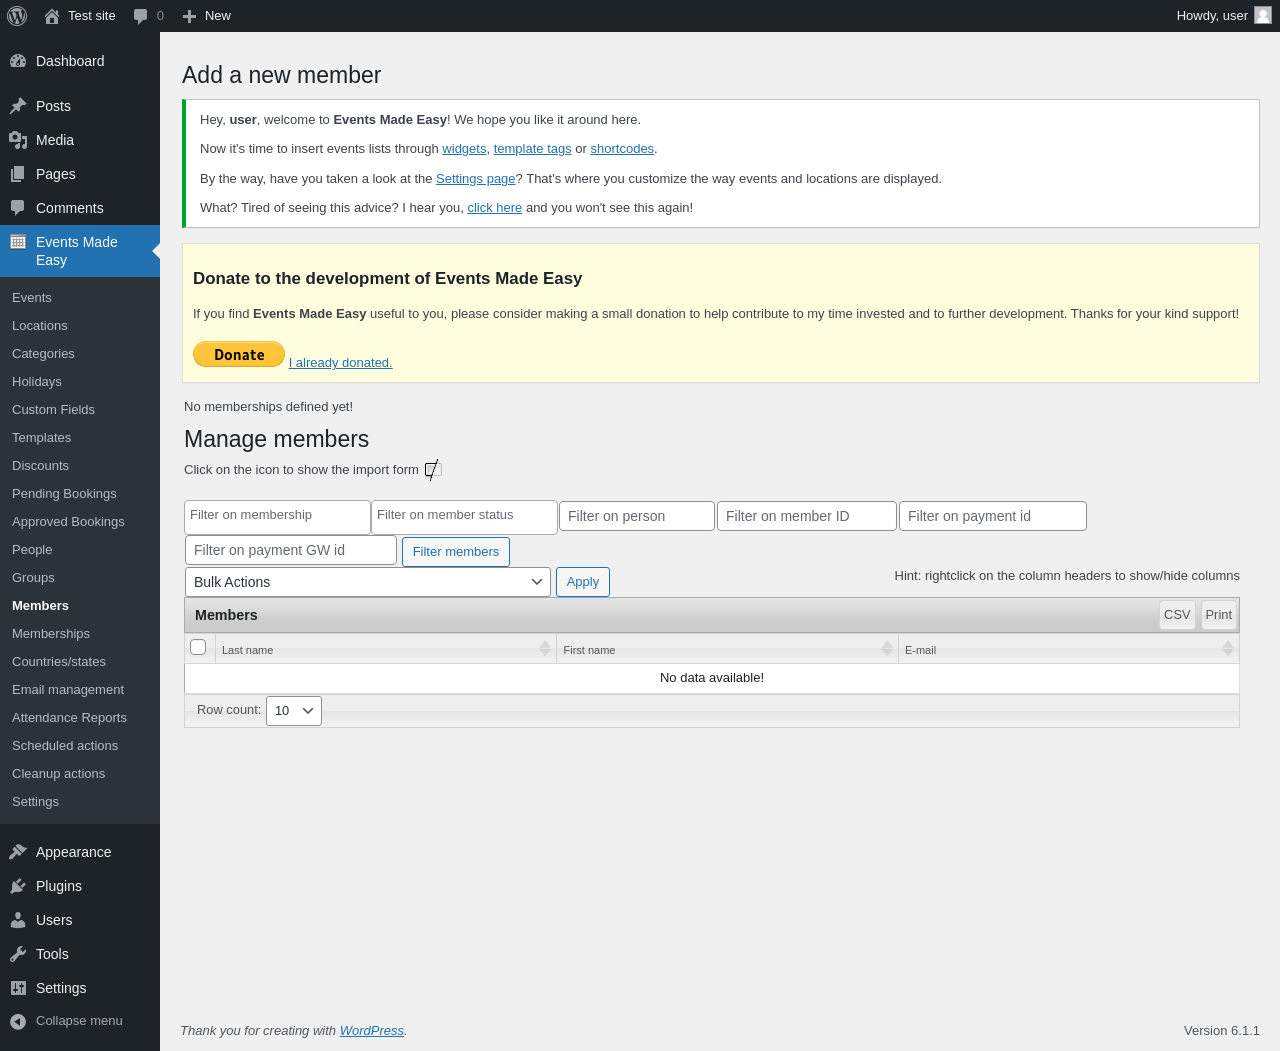Open the Filter on membership selector

277,517
